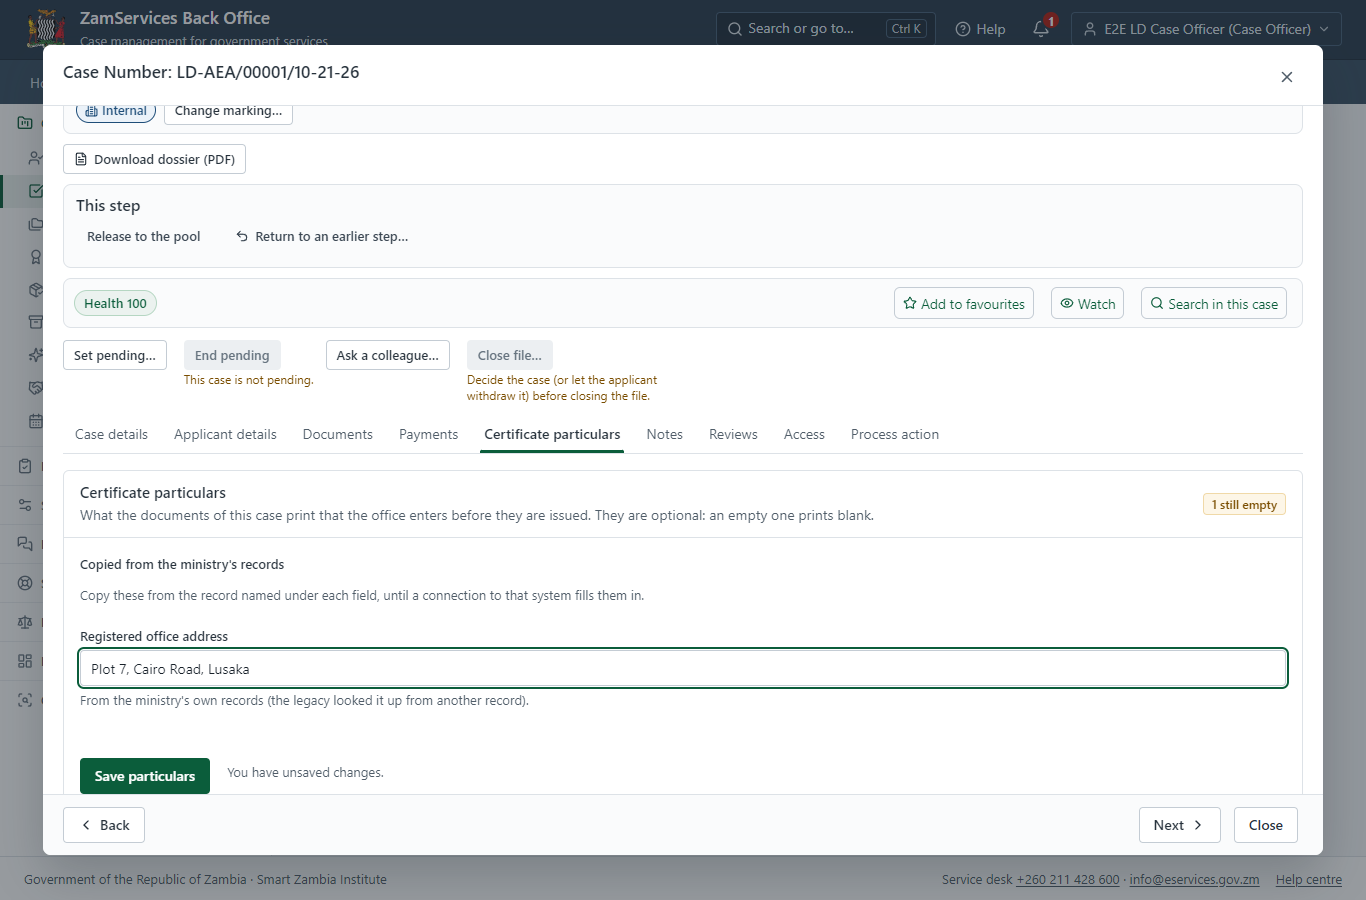Click the ZamServices Back Office title
The width and height of the screenshot is (1366, 900).
coord(175,18)
